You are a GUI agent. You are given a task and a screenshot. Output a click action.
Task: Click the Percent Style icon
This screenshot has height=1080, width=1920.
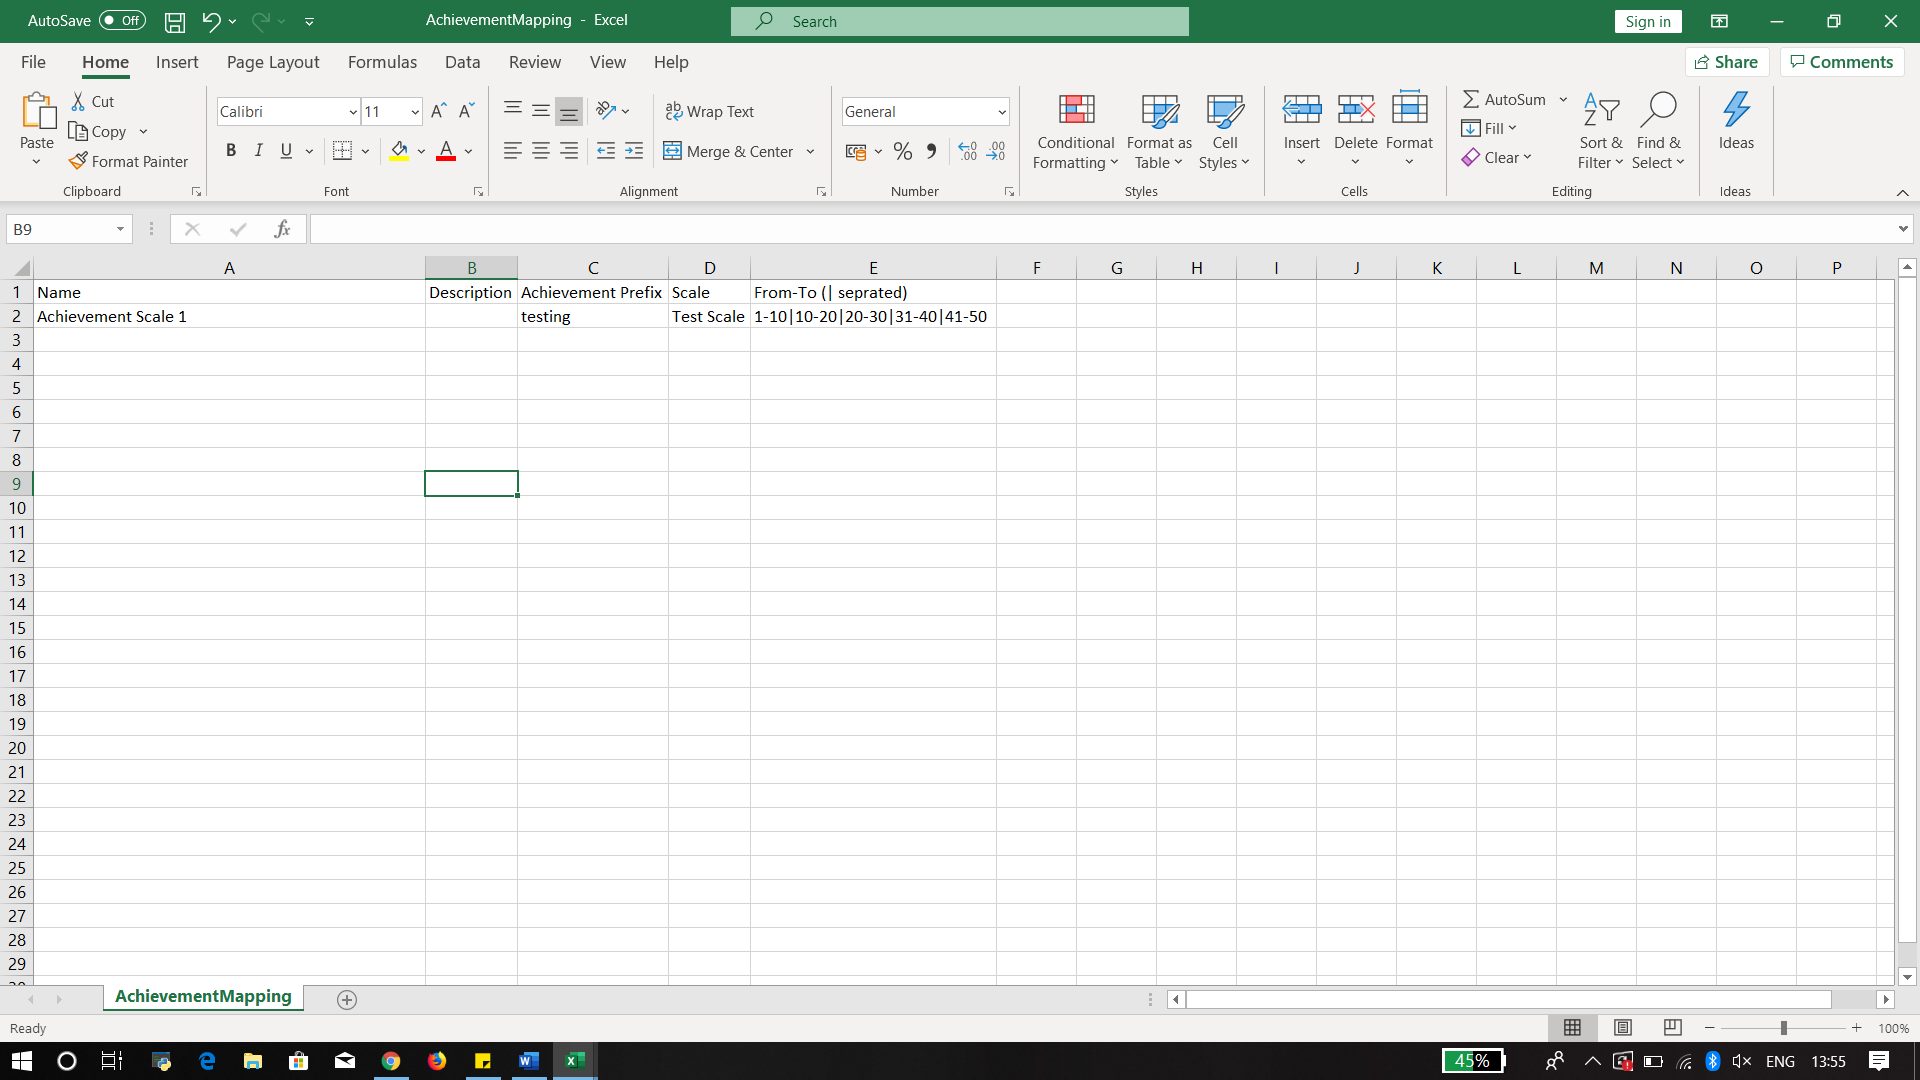903,151
